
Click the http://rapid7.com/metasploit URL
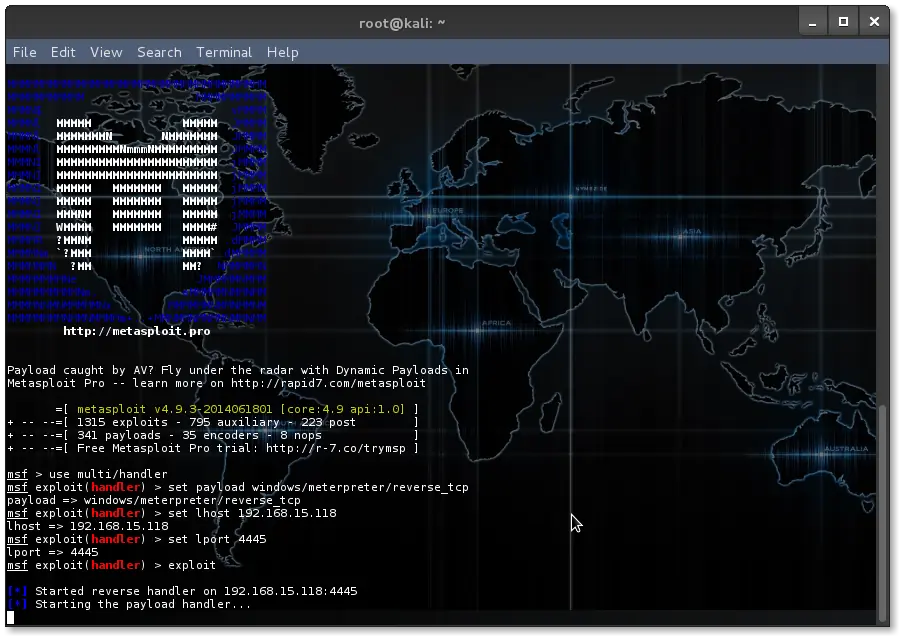(329, 383)
